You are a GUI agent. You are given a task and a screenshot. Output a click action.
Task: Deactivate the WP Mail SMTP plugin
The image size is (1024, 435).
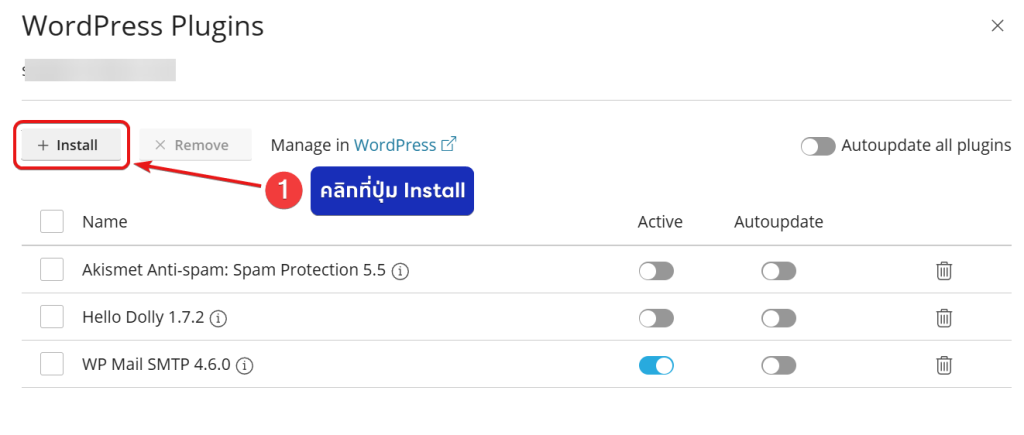(x=656, y=365)
